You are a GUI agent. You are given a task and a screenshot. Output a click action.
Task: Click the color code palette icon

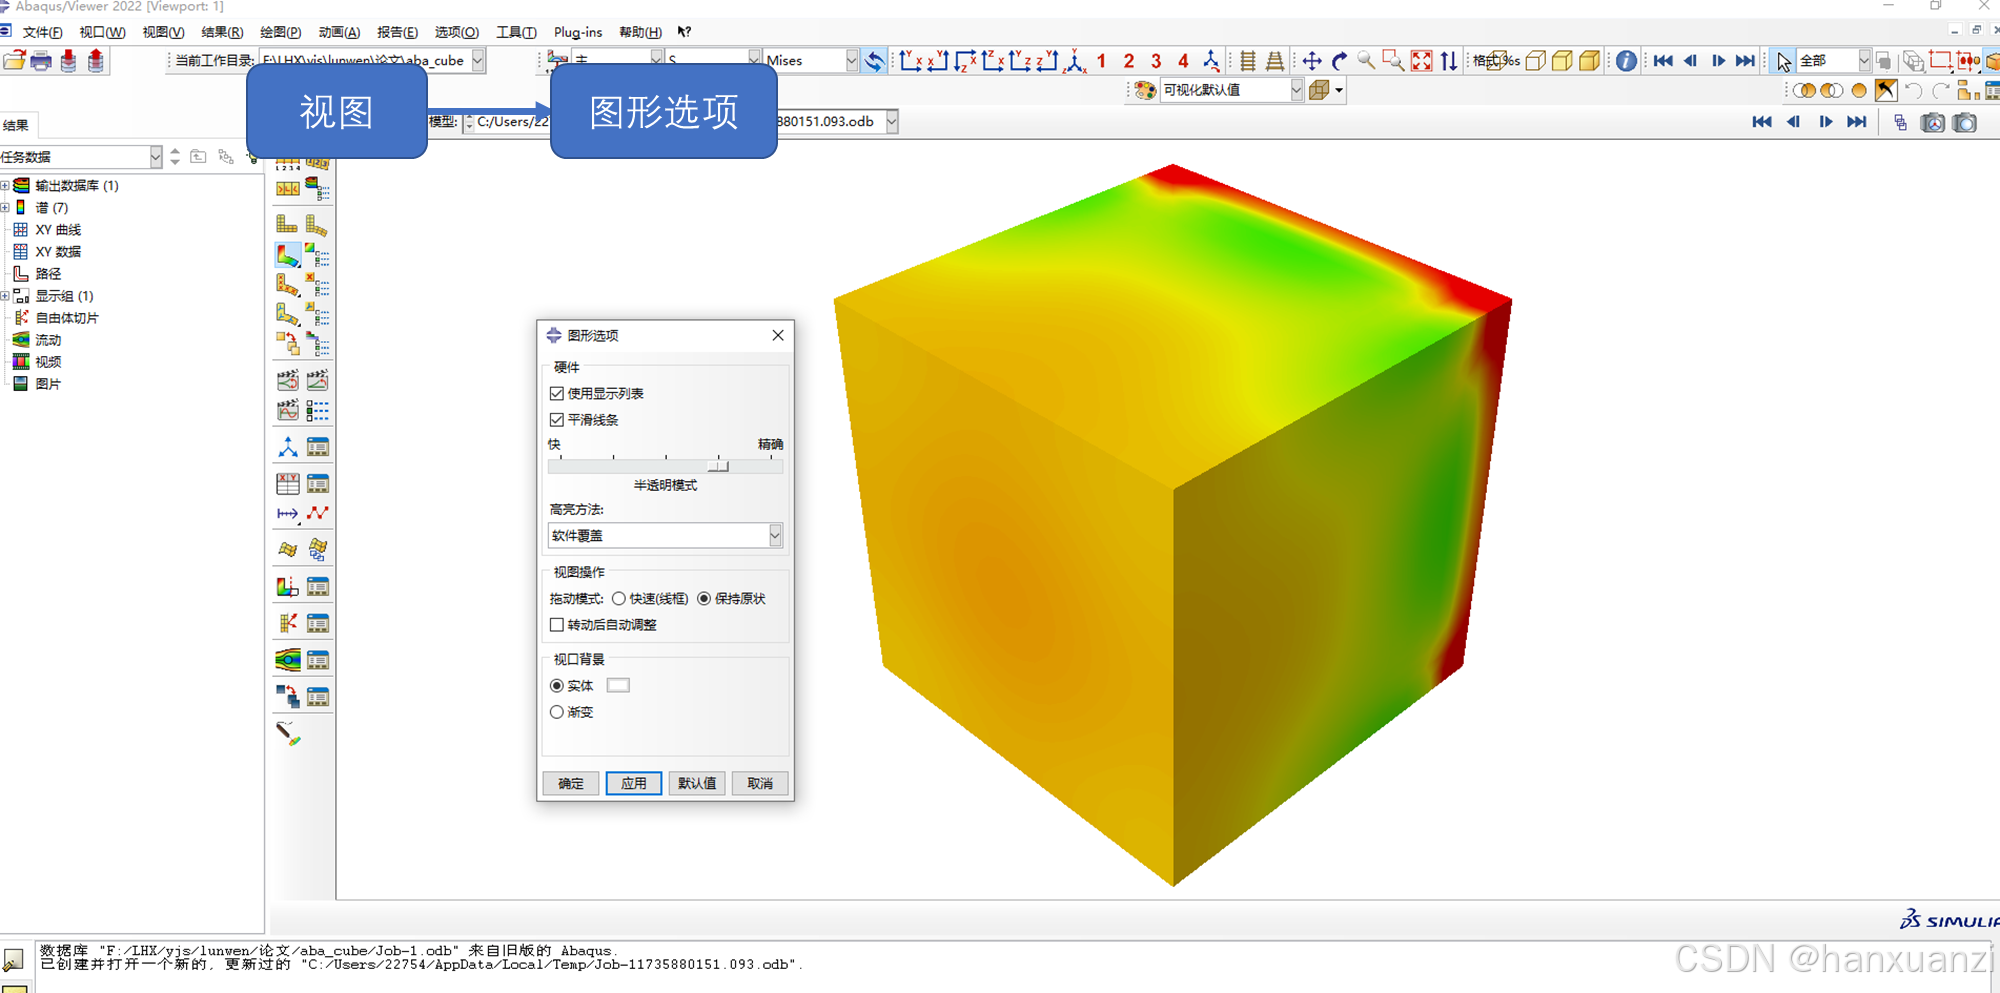click(x=1146, y=90)
